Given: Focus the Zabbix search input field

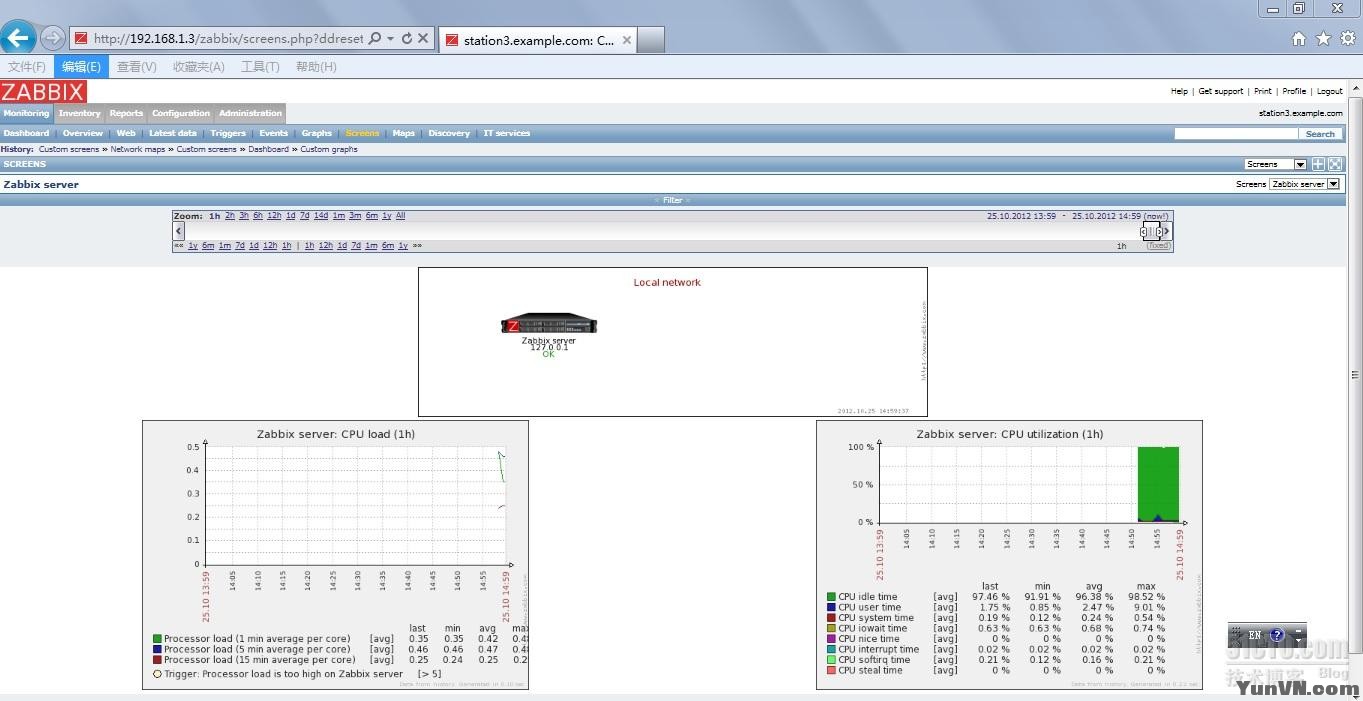Looking at the screenshot, I should click(x=1236, y=134).
